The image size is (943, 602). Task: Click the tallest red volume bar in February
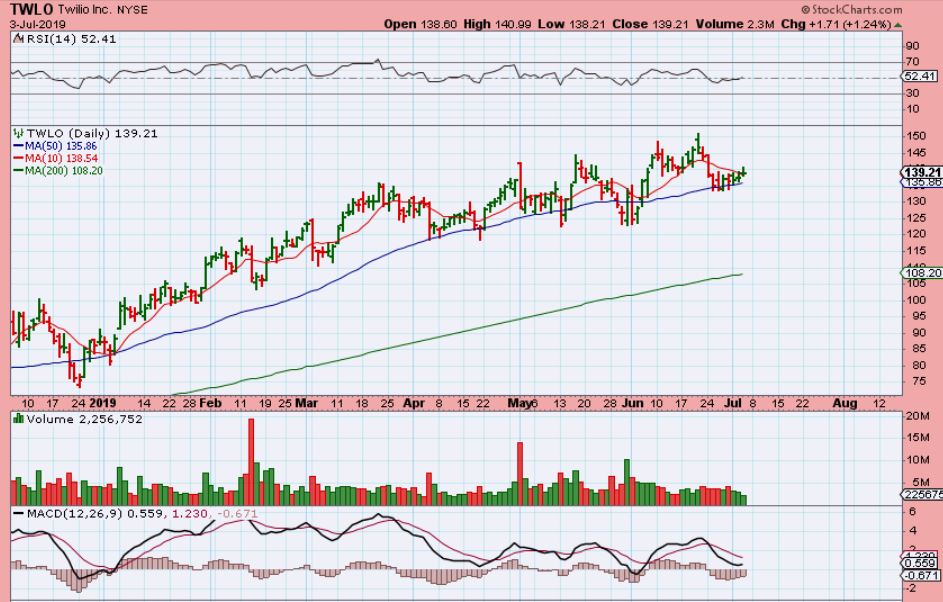pos(251,461)
